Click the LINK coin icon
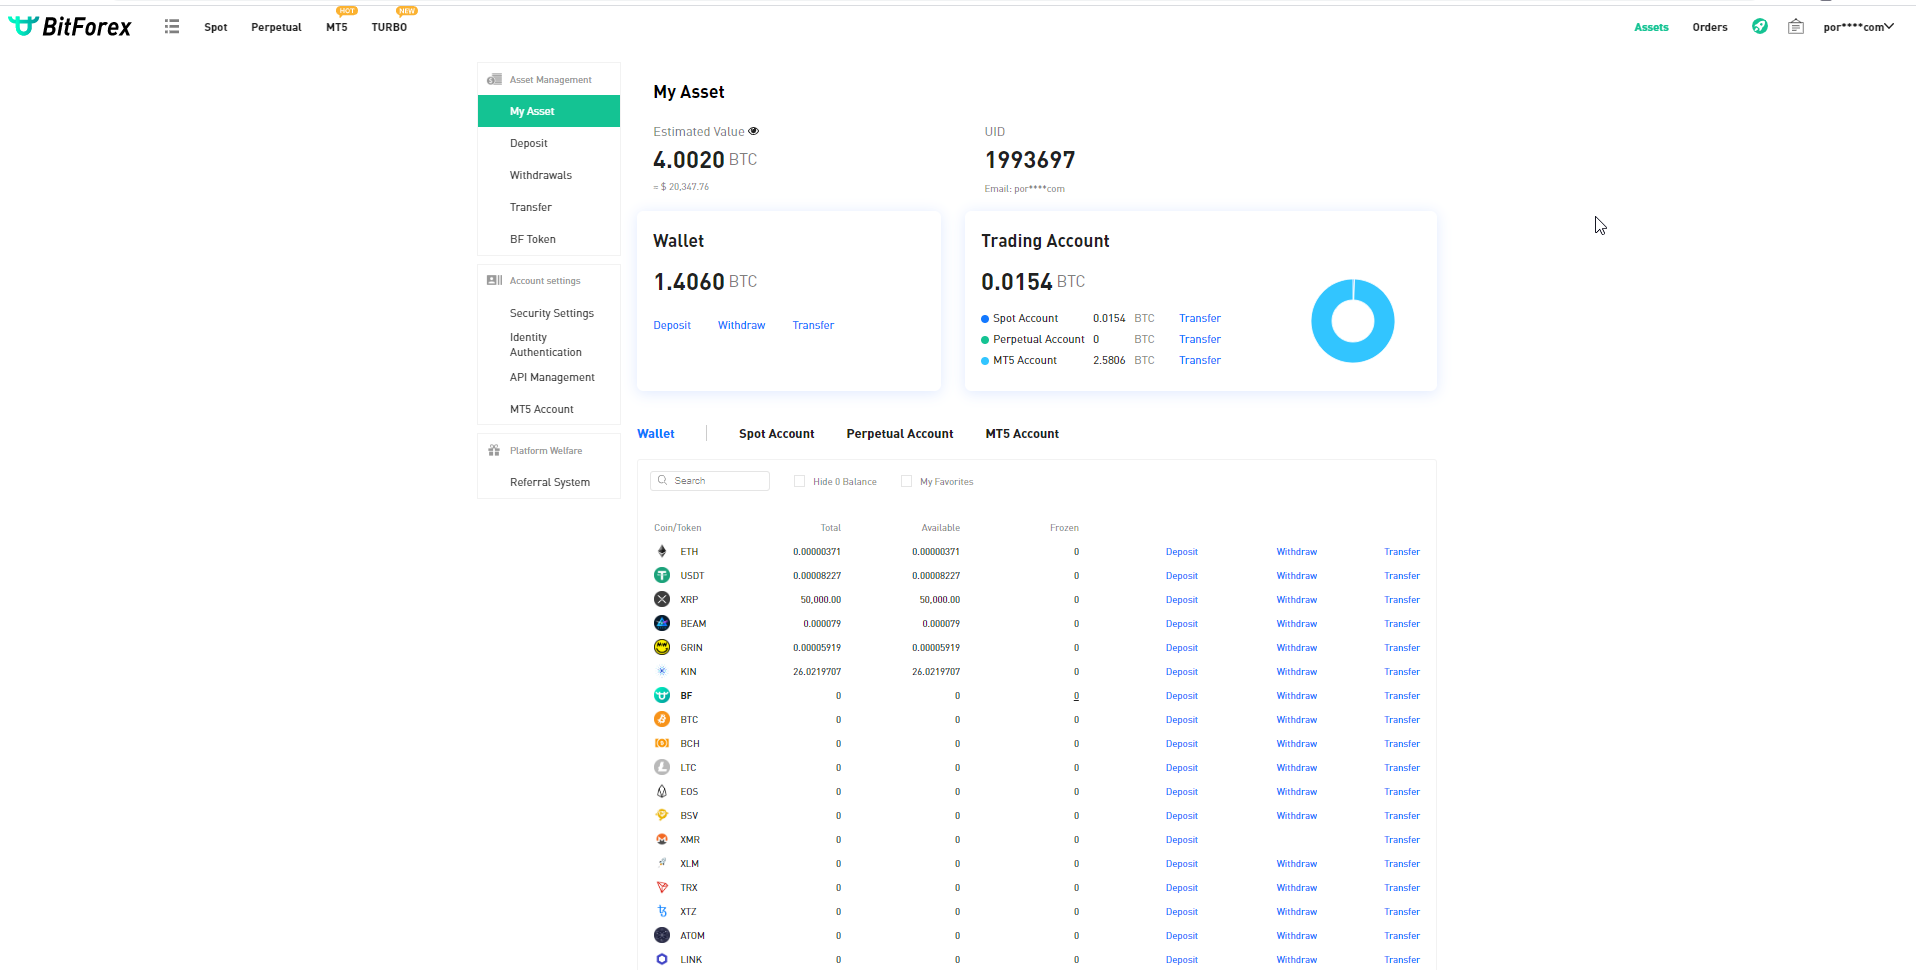The height and width of the screenshot is (970, 1916). pyautogui.click(x=662, y=959)
